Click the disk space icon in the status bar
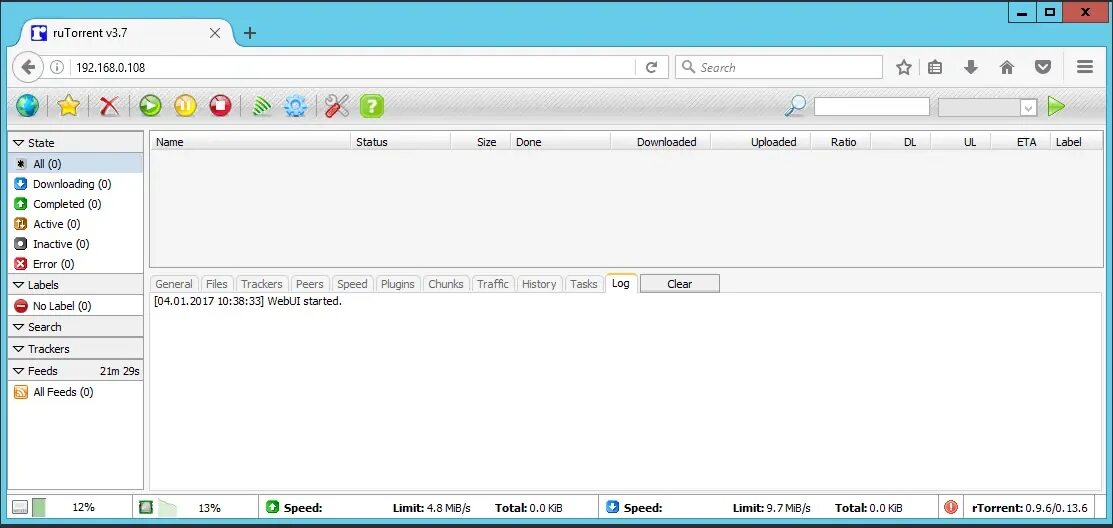The width and height of the screenshot is (1113, 528). pos(20,507)
